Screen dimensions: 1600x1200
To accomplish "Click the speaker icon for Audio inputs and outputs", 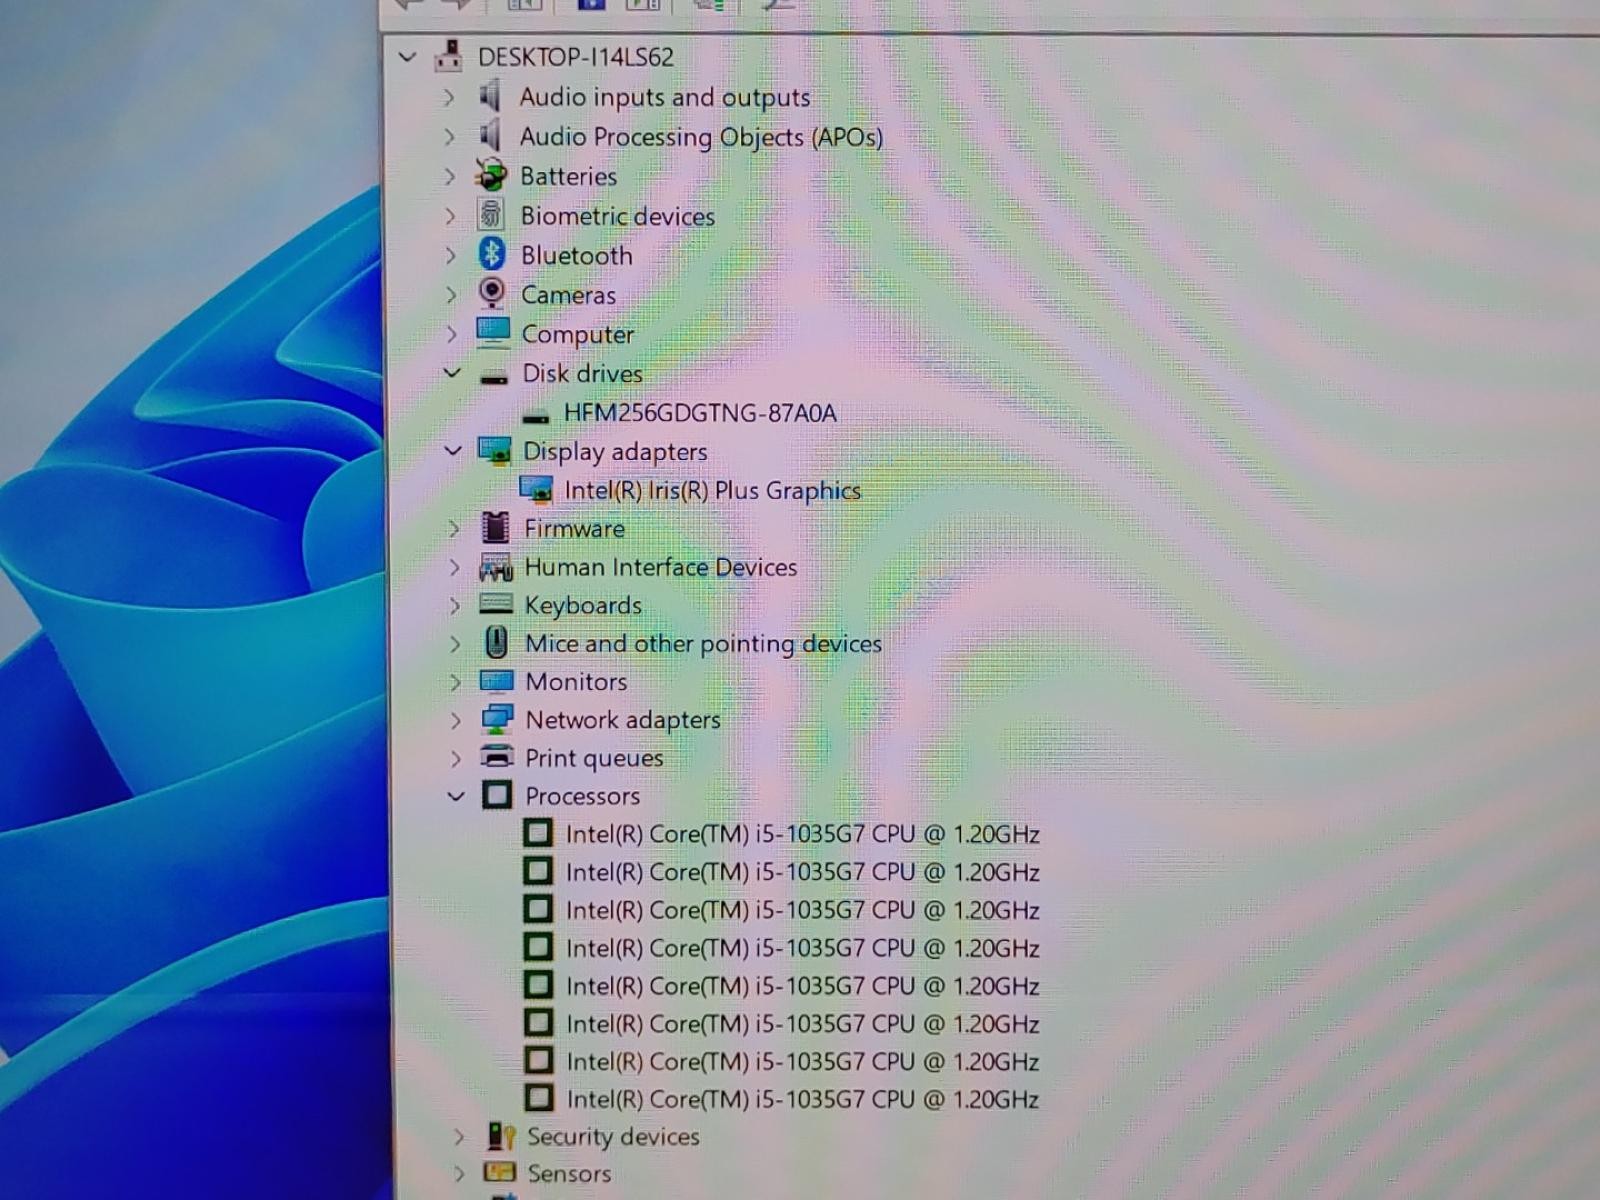I will pos(489,96).
